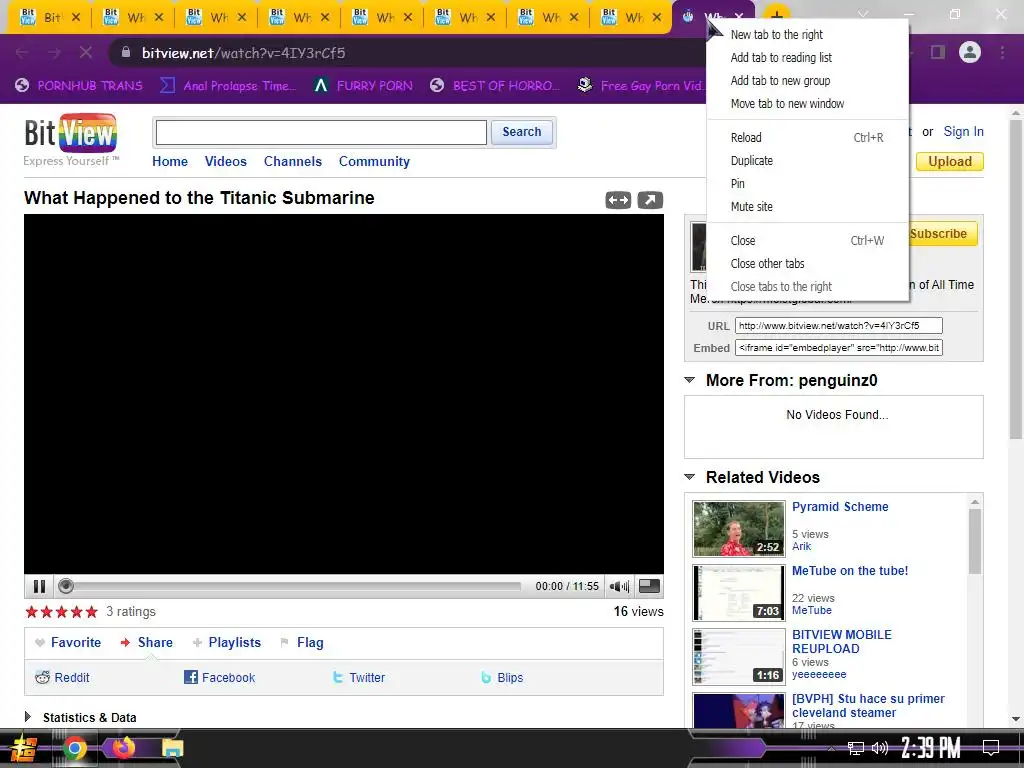The height and width of the screenshot is (768, 1024).
Task: Click the Reddit share icon
Action: point(42,677)
